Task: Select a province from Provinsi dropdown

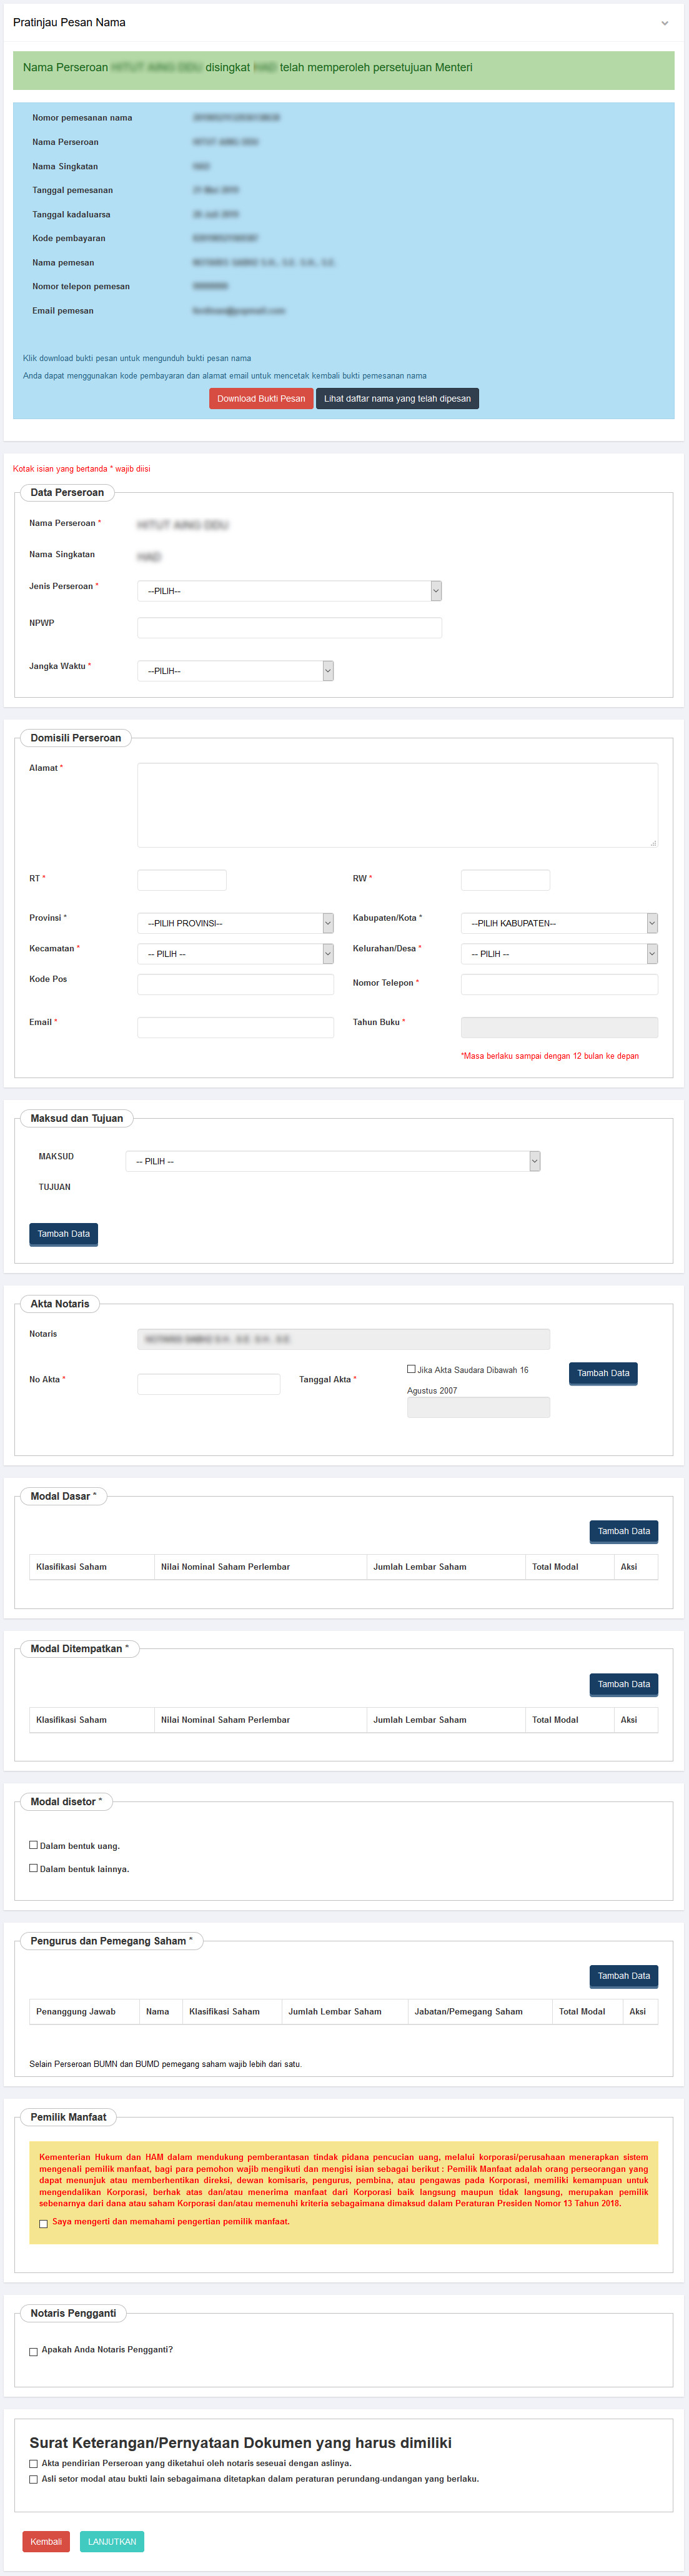Action: pos(235,923)
